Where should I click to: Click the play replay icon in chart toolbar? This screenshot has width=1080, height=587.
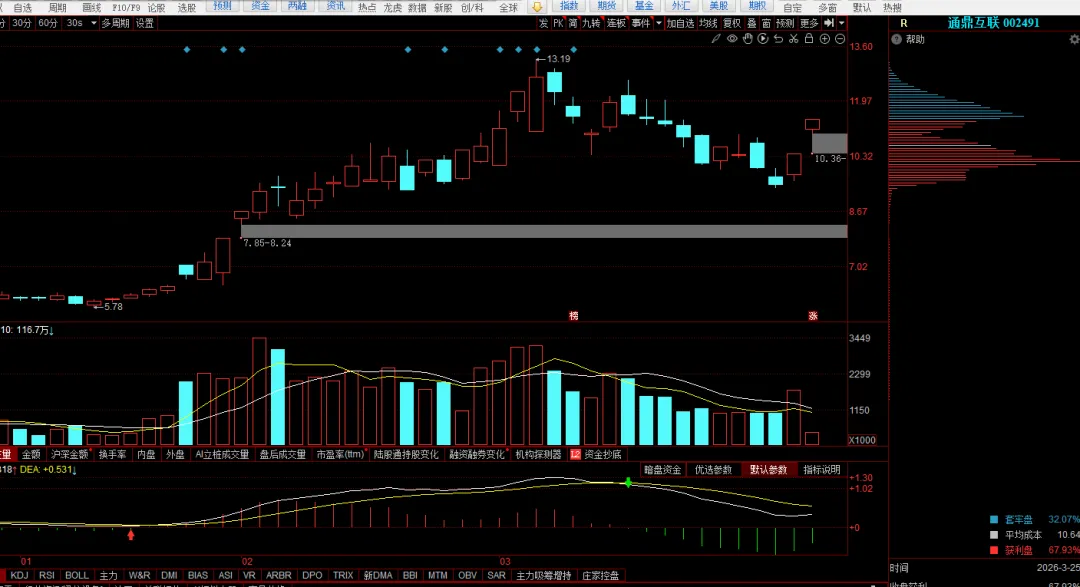(763, 39)
